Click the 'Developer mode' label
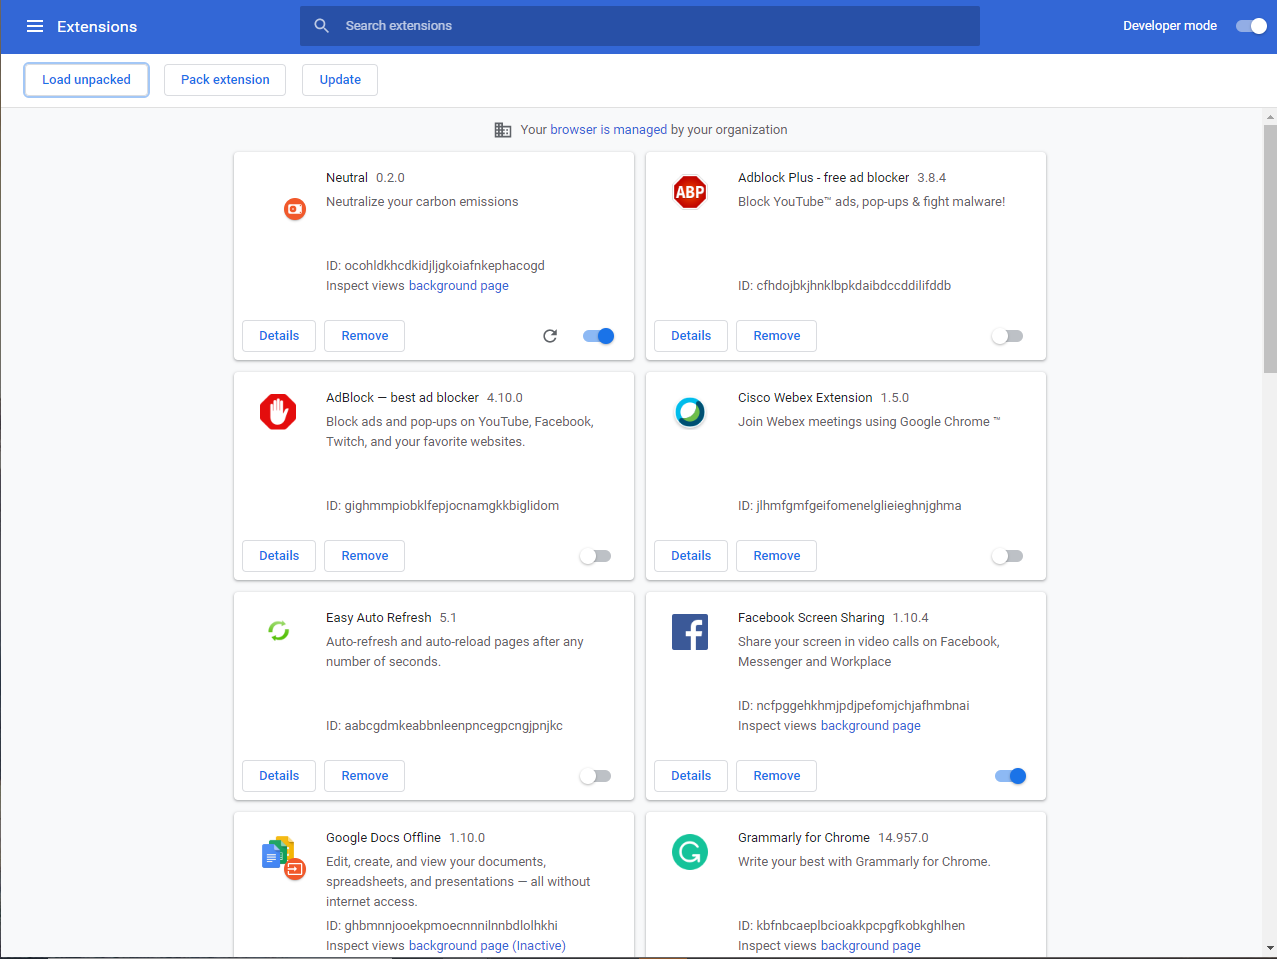The height and width of the screenshot is (959, 1277). (1170, 26)
